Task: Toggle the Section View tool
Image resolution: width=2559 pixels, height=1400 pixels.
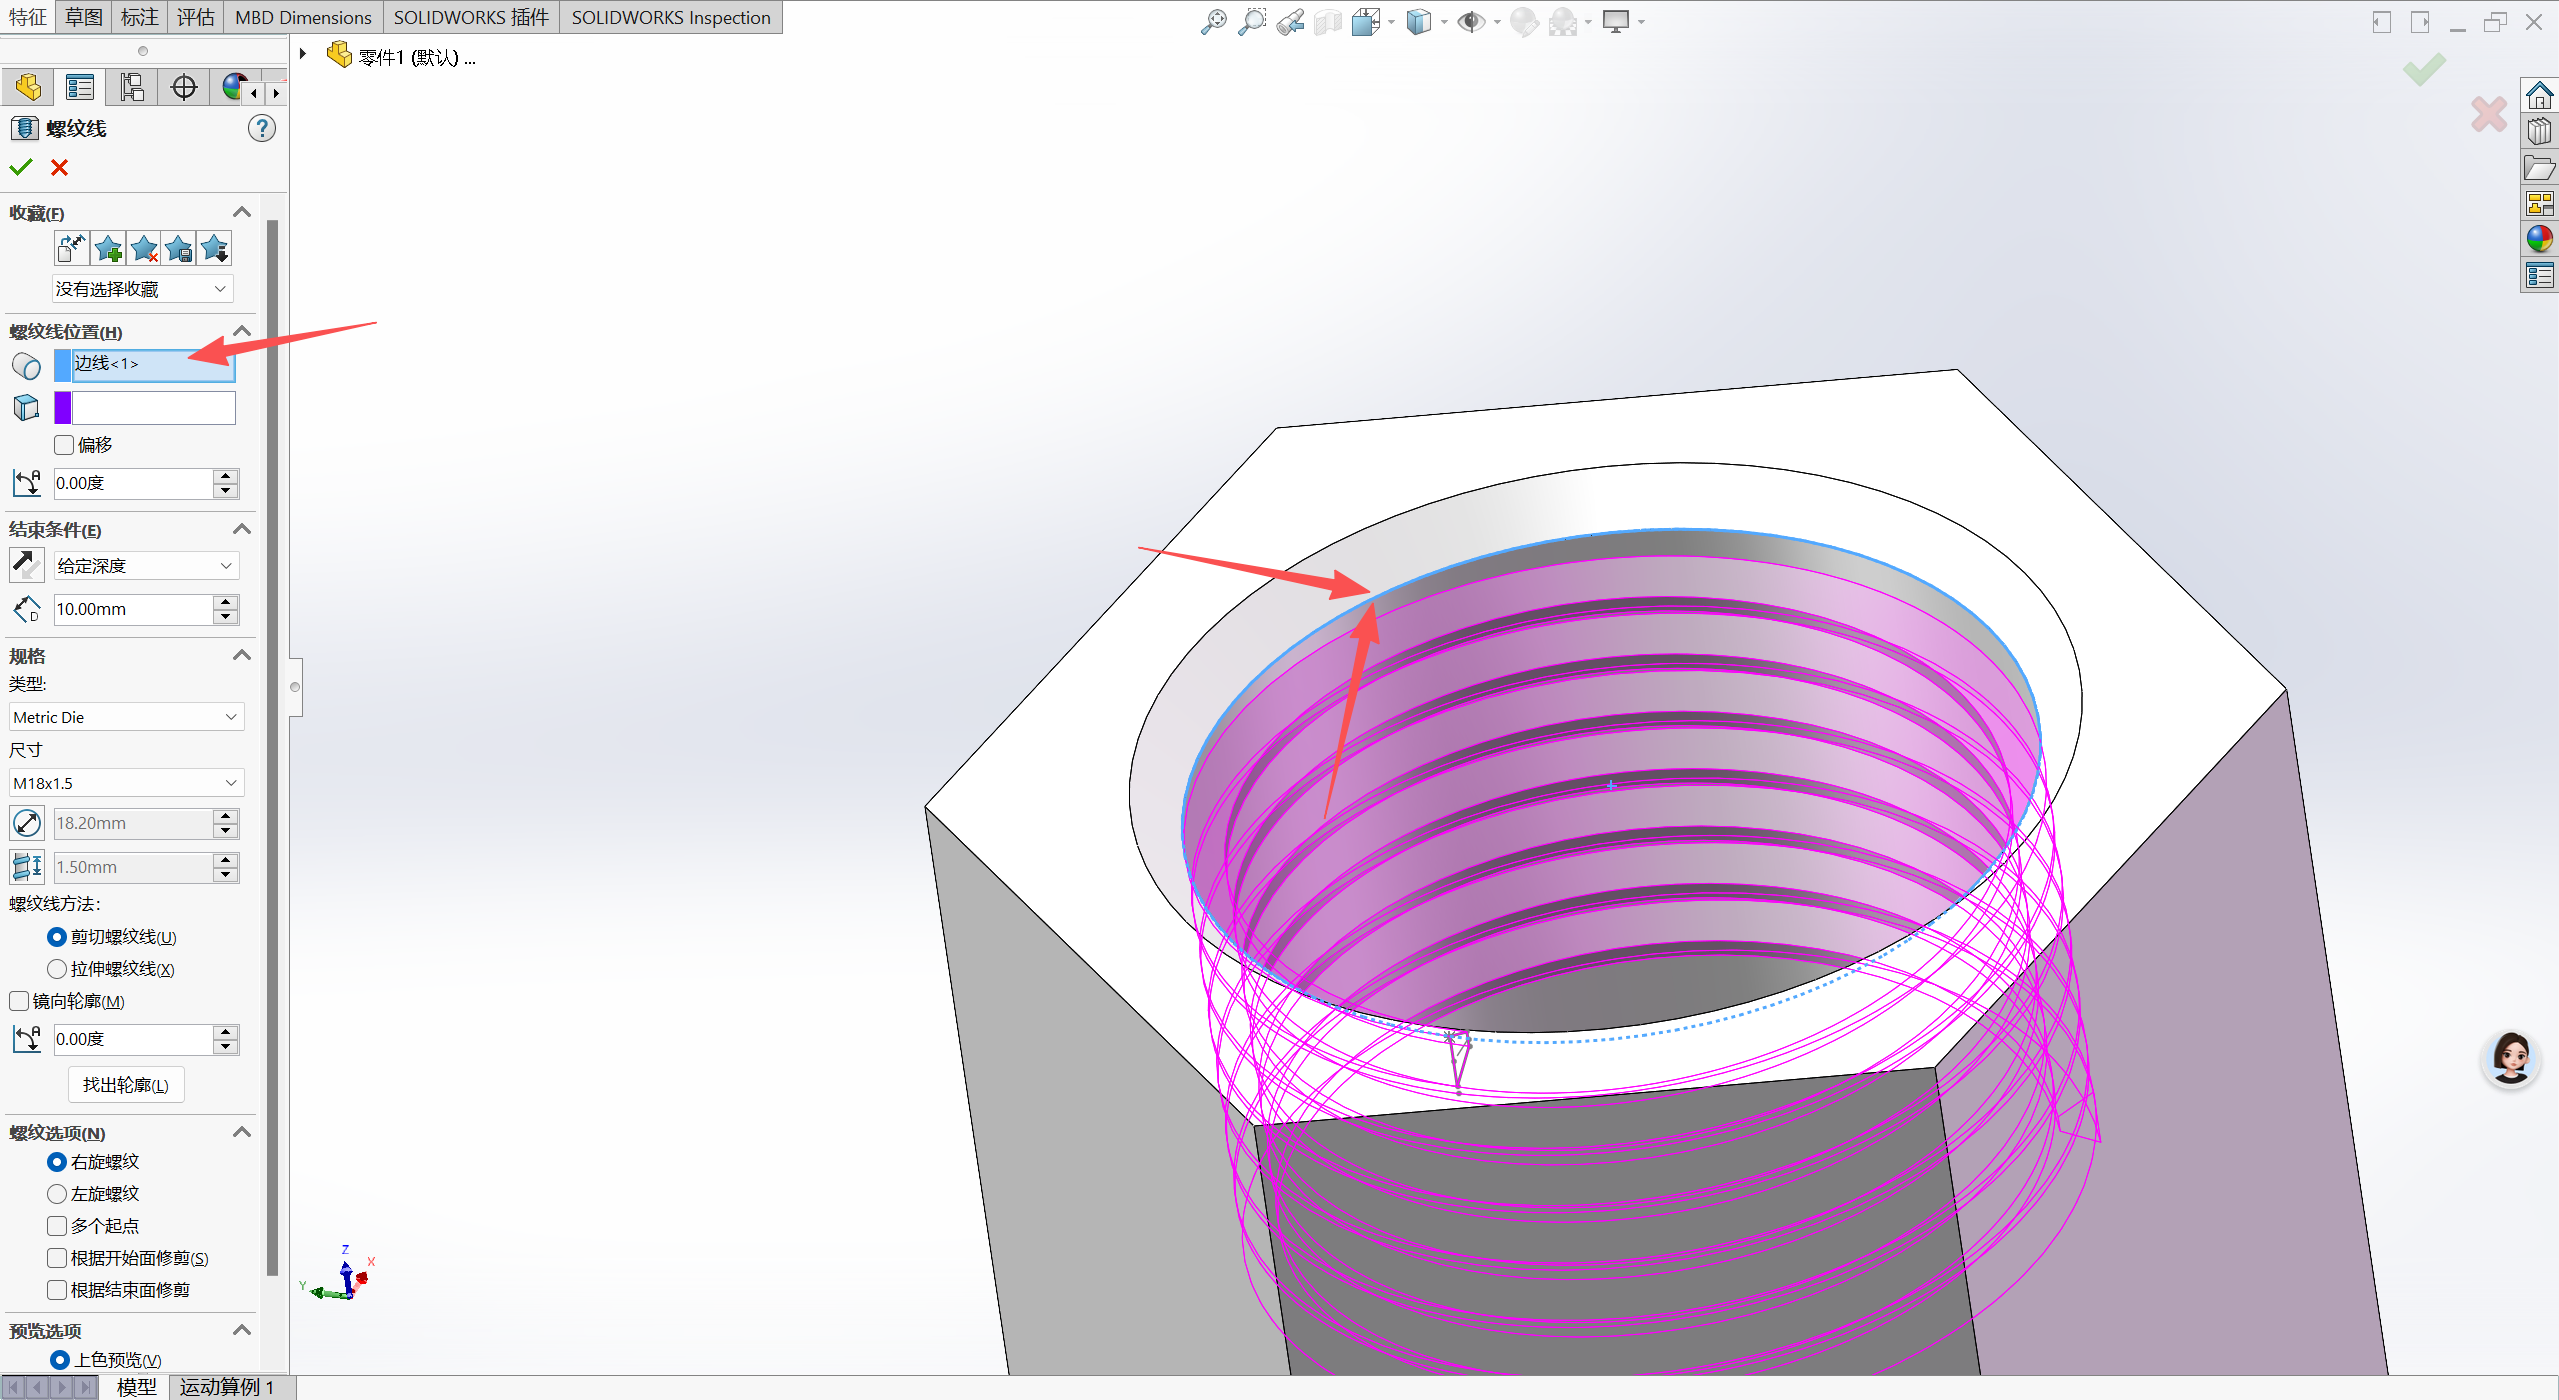Action: [x=1328, y=21]
